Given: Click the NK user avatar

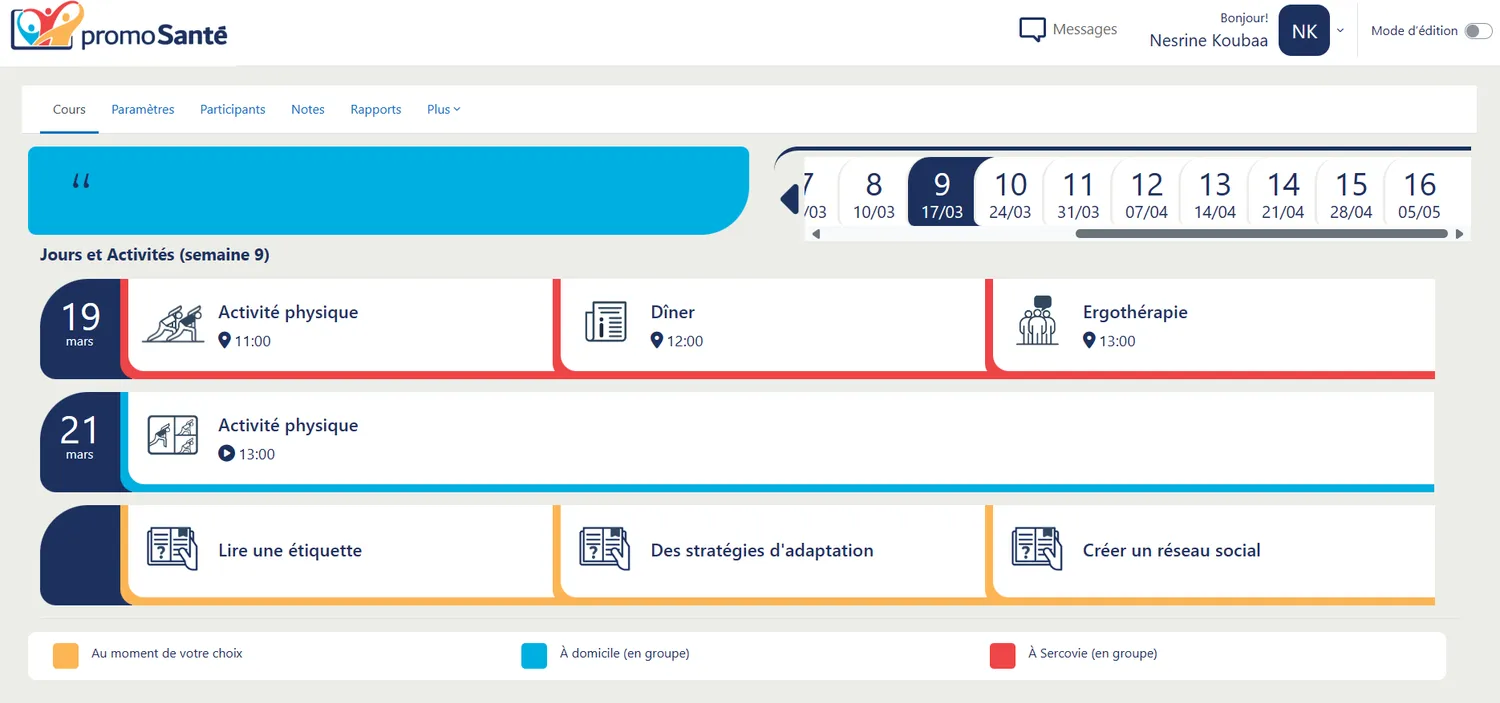Looking at the screenshot, I should [1304, 31].
